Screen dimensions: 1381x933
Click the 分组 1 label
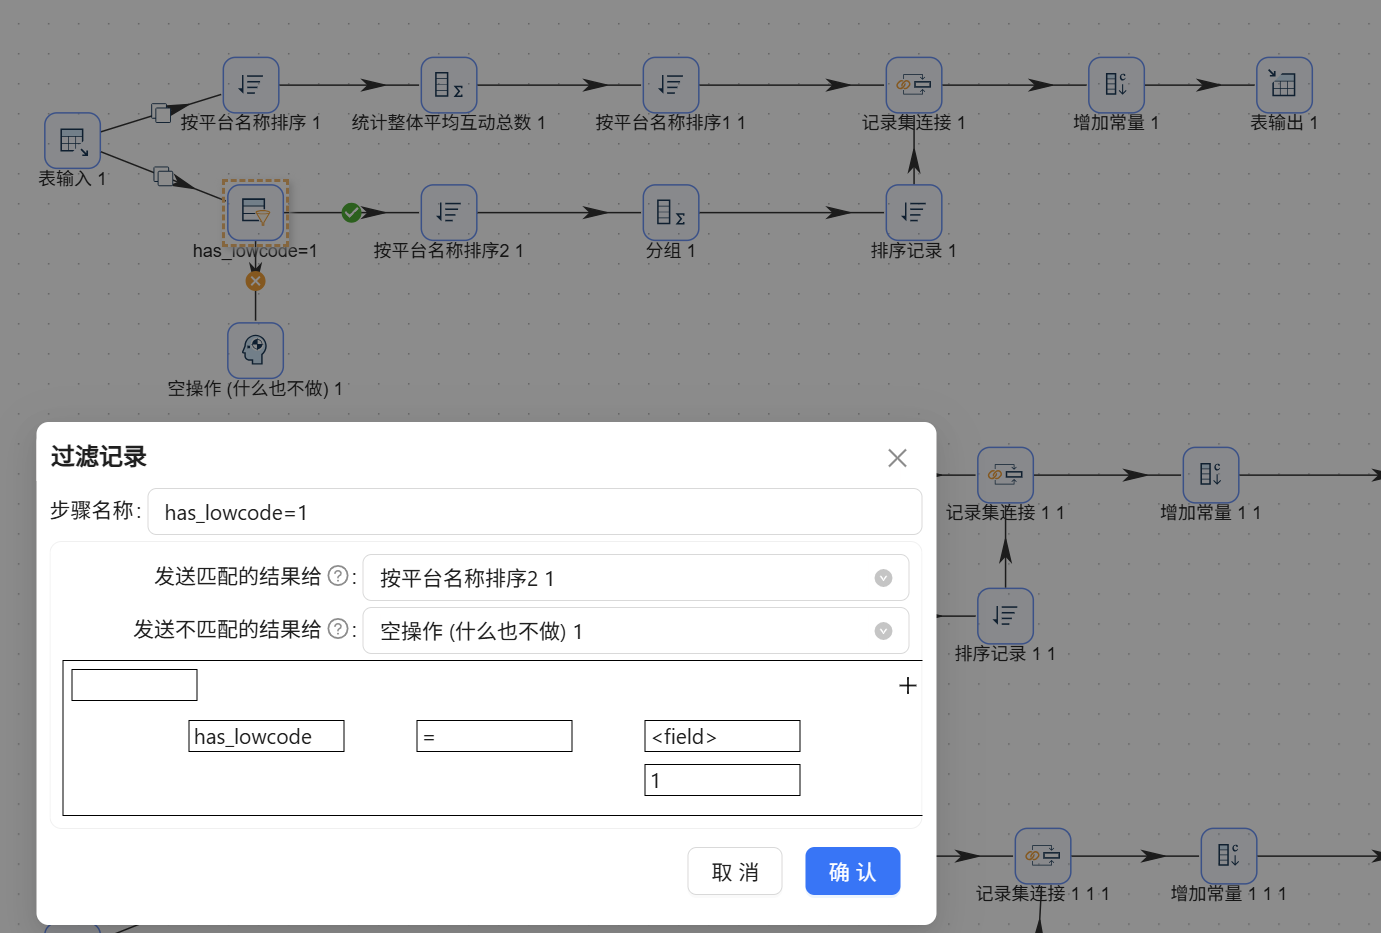[670, 251]
